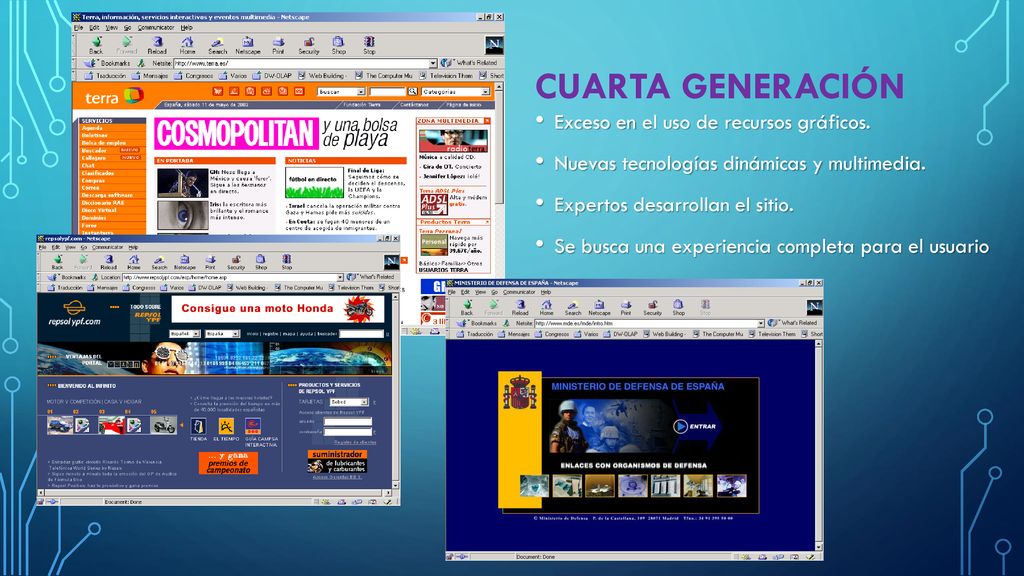Click the Security lock icon in Terra window
The width and height of the screenshot is (1024, 576).
click(x=309, y=42)
